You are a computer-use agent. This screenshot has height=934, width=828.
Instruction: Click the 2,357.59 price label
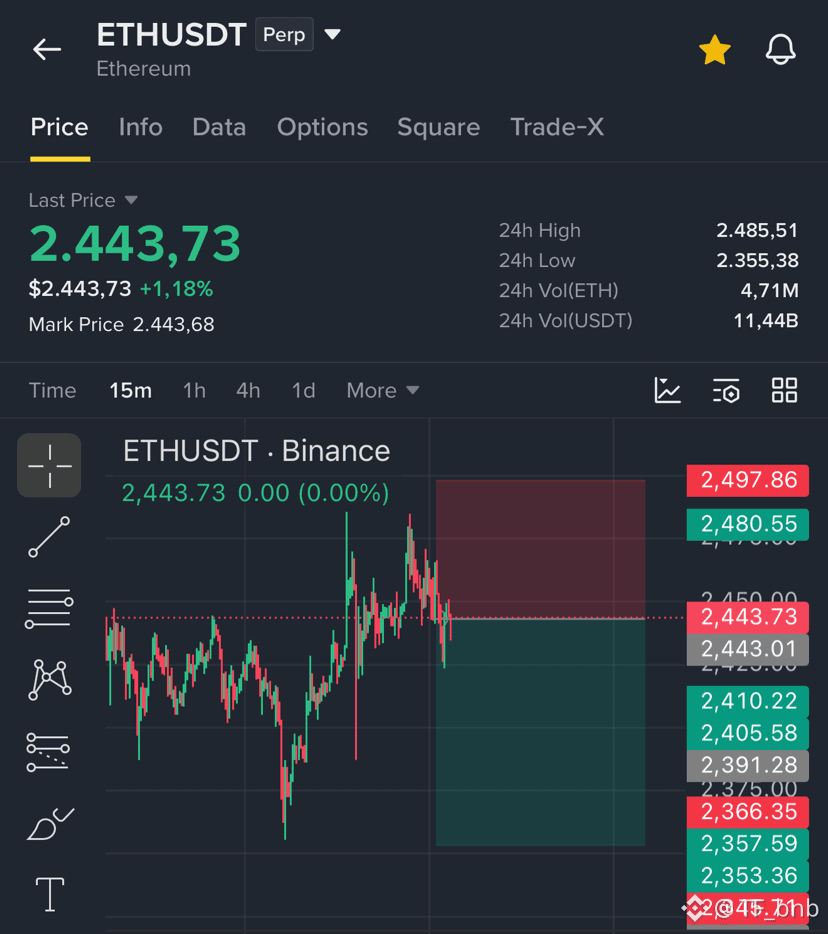[x=748, y=844]
